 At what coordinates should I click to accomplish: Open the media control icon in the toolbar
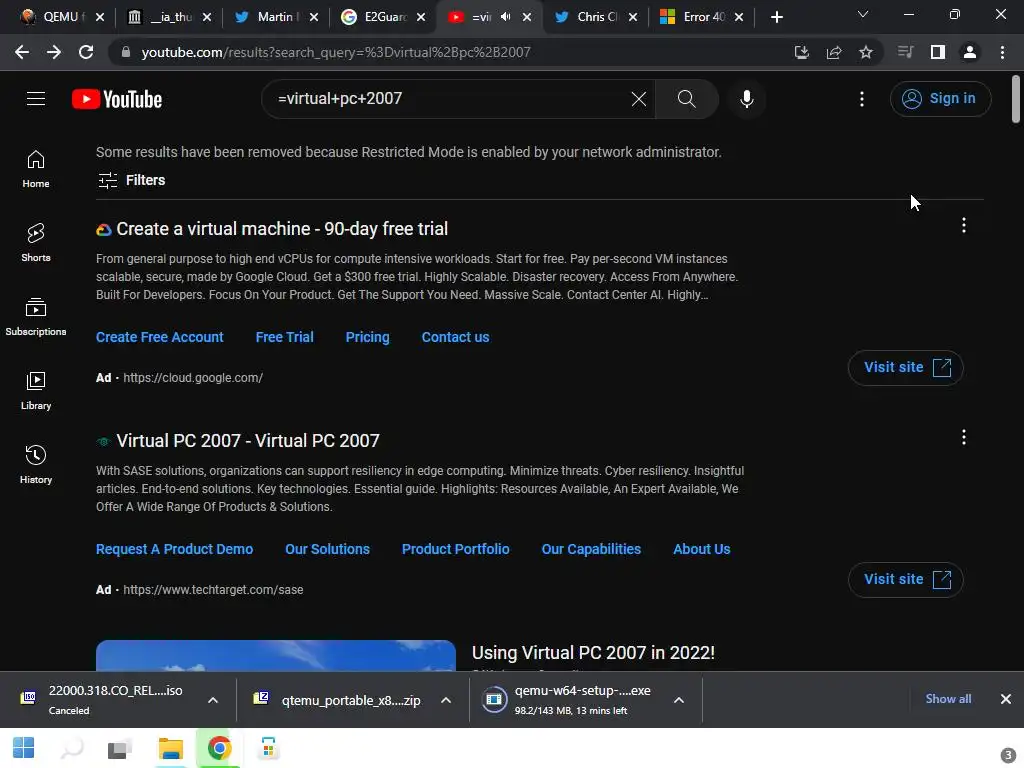pos(905,52)
